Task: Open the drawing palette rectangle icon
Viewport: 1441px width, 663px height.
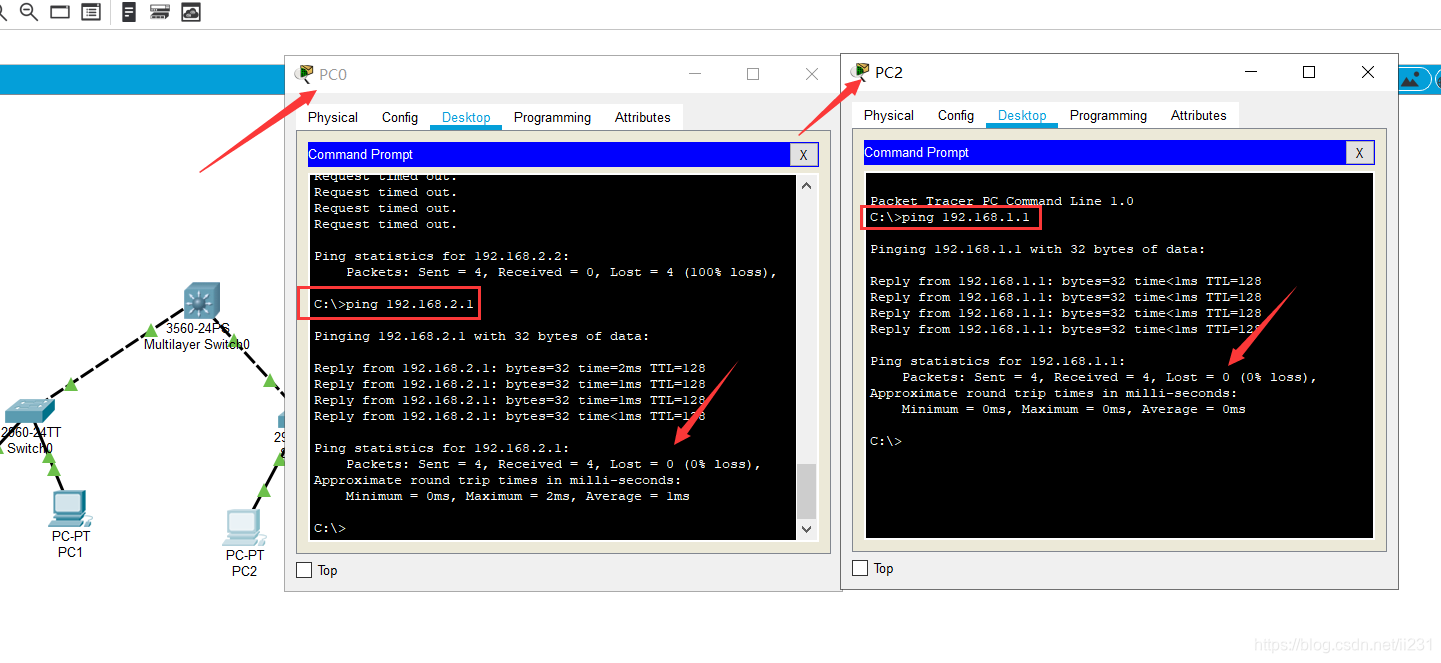Action: point(60,12)
